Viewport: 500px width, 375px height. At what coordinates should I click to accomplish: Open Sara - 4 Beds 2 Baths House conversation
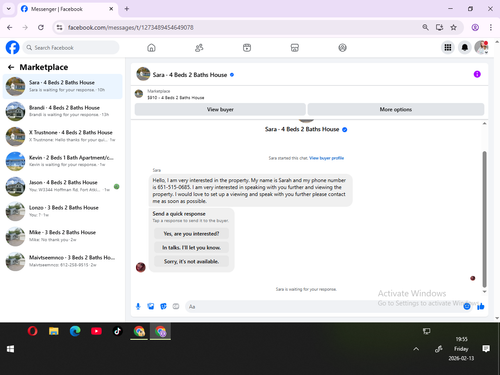tap(63, 86)
